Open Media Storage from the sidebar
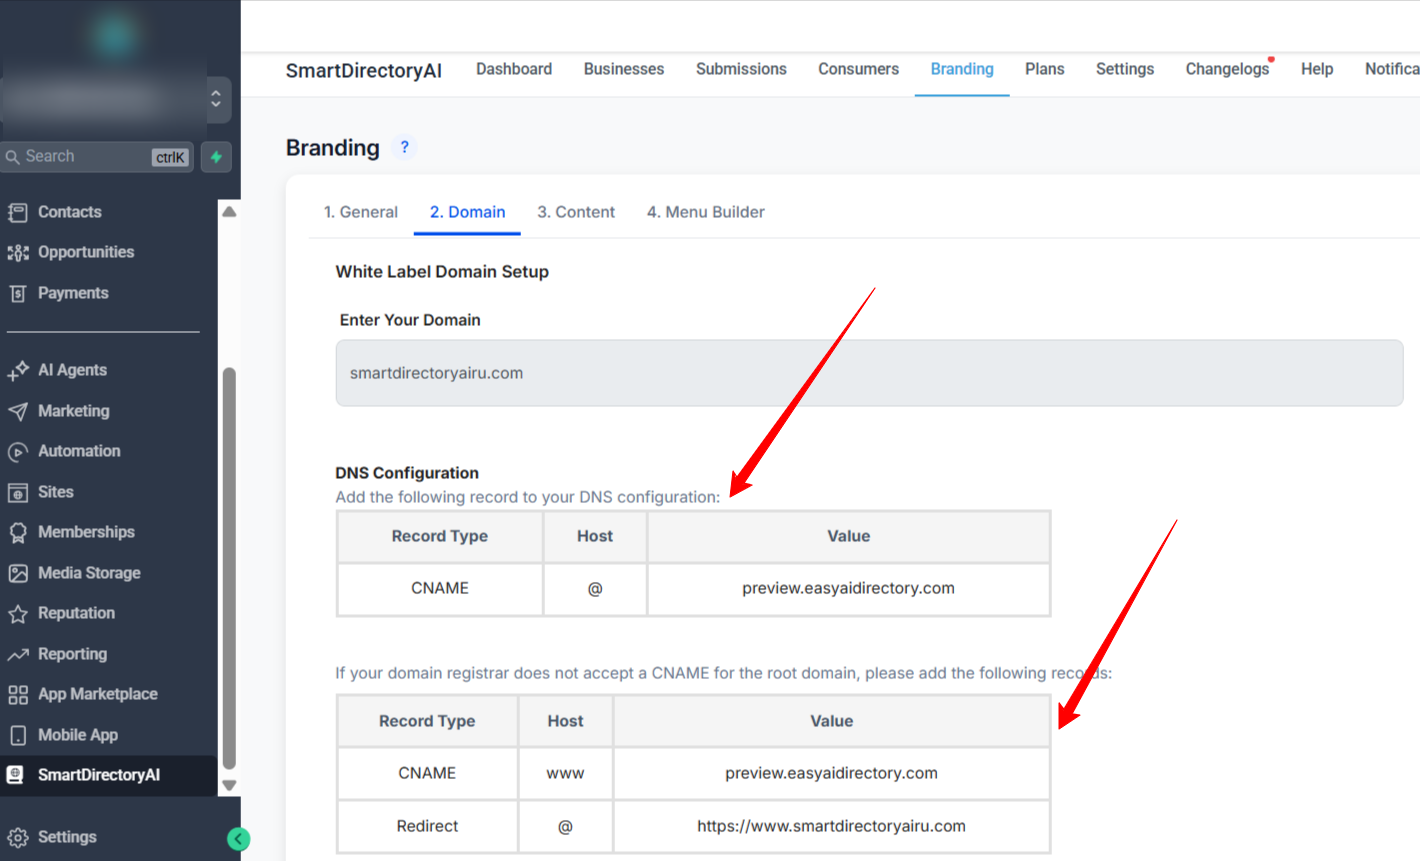Screen dimensions: 1420x861 89,573
